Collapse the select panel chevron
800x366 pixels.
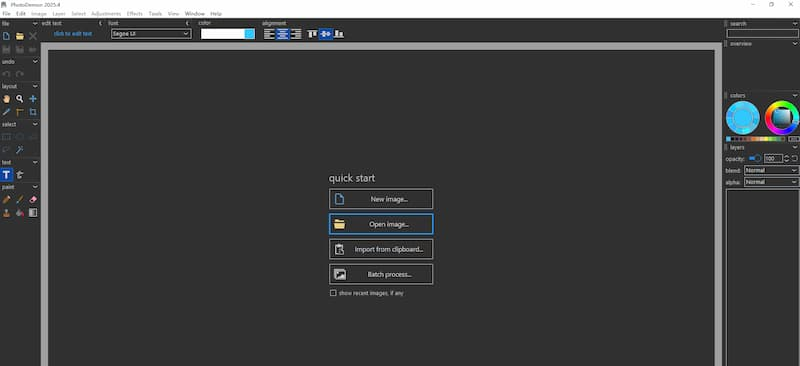(x=35, y=124)
